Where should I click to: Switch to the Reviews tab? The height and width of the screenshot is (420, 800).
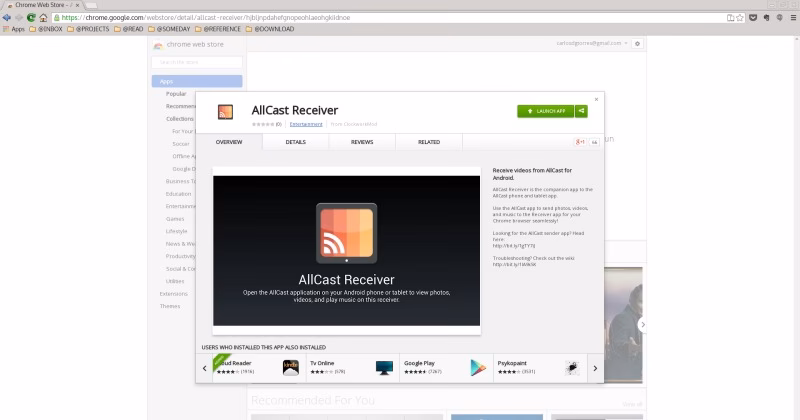tap(362, 142)
